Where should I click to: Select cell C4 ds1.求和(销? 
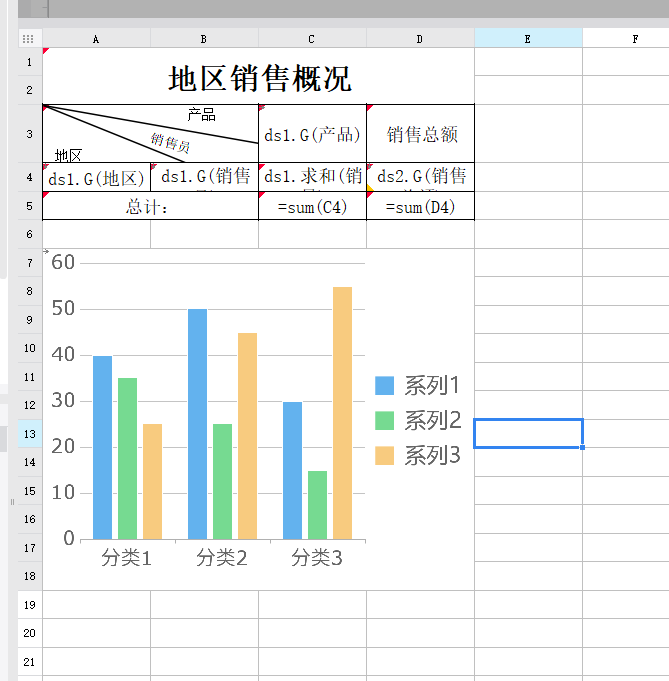[x=312, y=177]
